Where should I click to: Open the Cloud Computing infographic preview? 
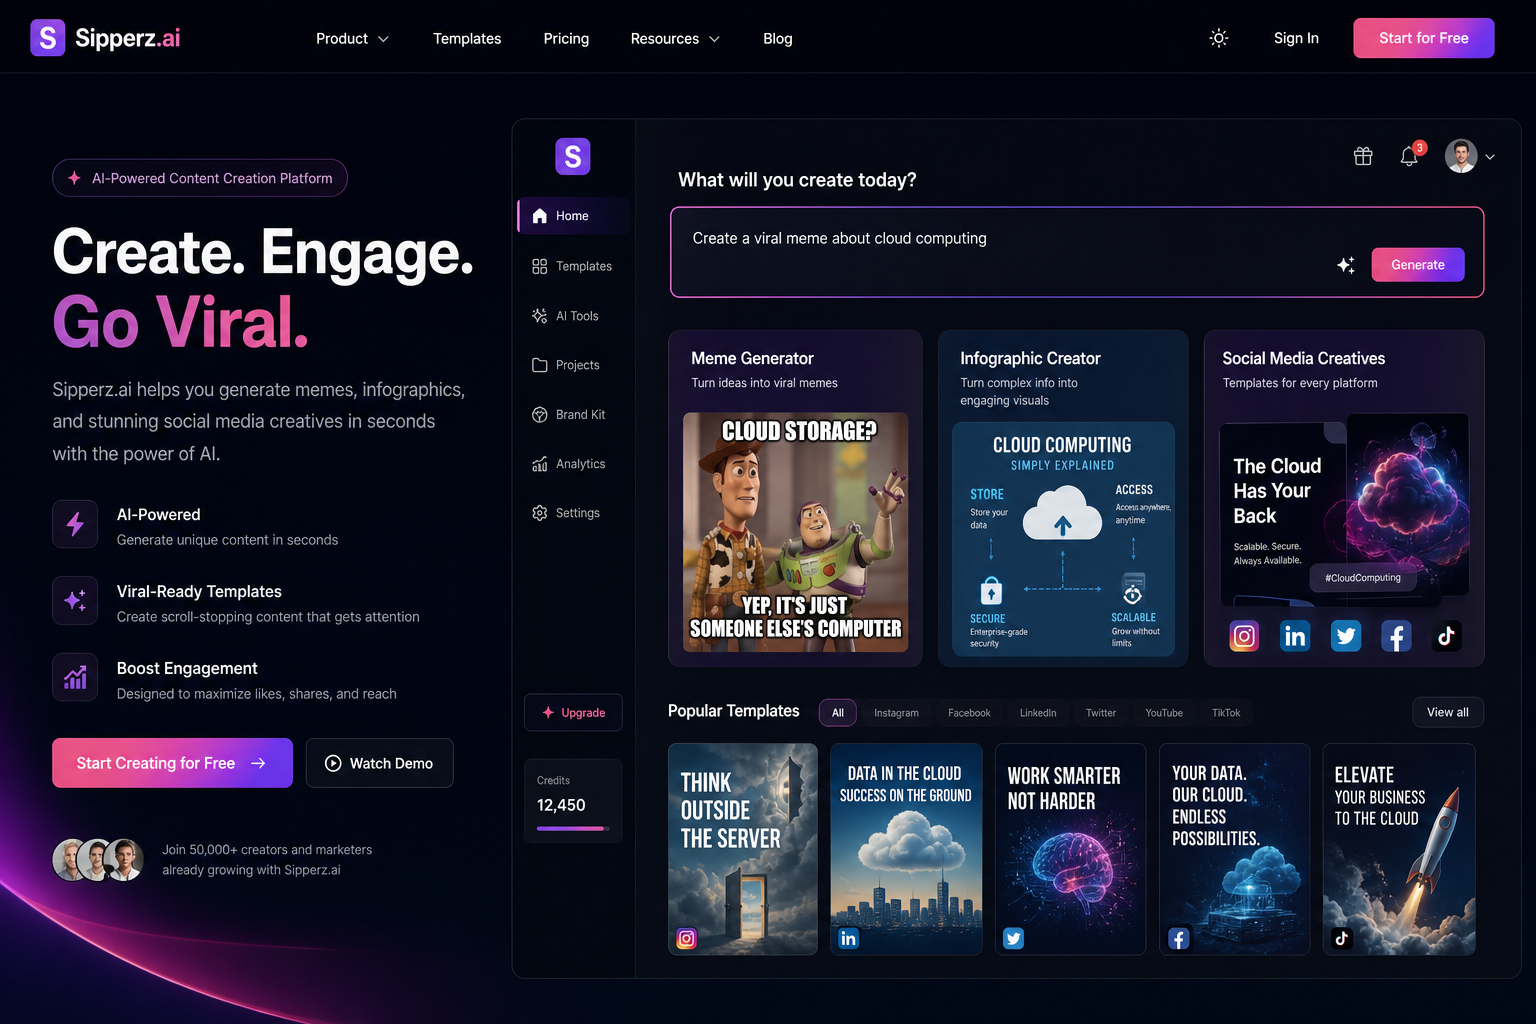pyautogui.click(x=1063, y=539)
